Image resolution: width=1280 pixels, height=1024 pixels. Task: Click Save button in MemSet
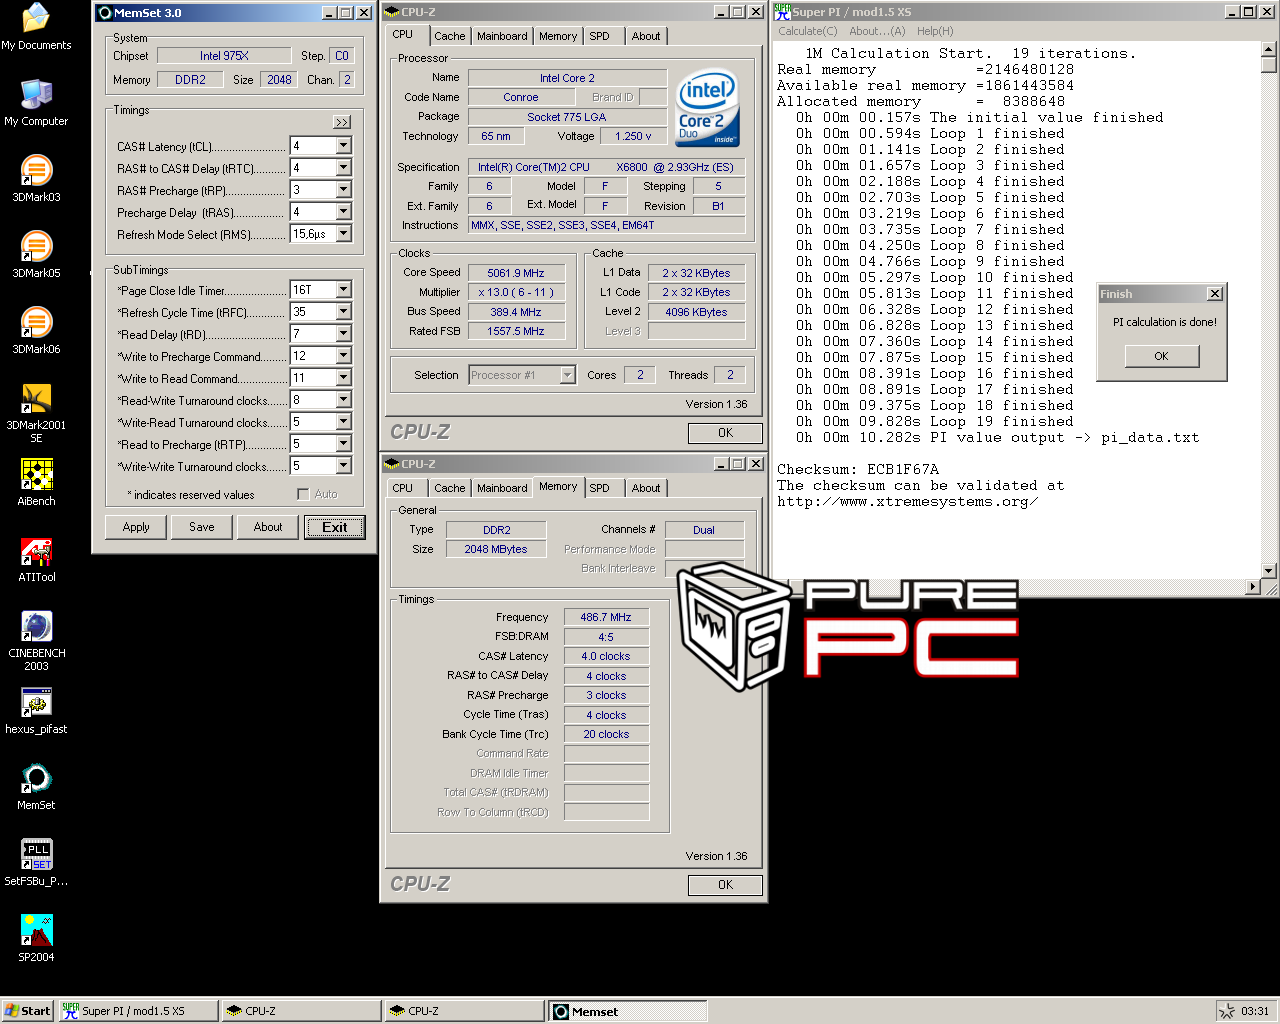point(202,527)
